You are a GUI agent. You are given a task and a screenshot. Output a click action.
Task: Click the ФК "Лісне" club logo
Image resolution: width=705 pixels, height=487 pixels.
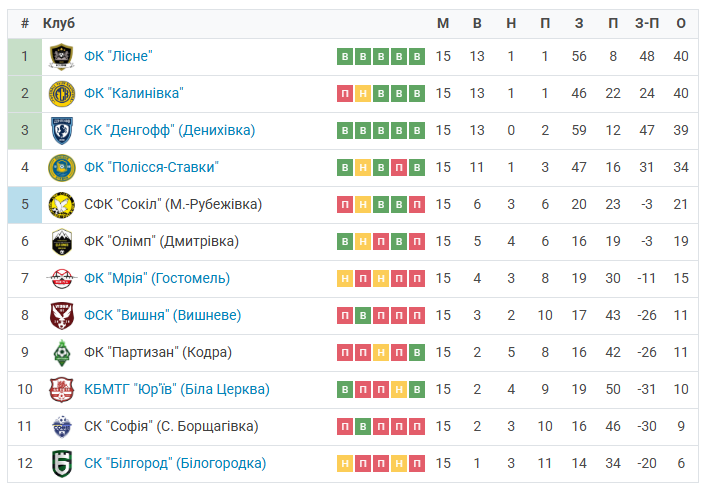point(62,57)
